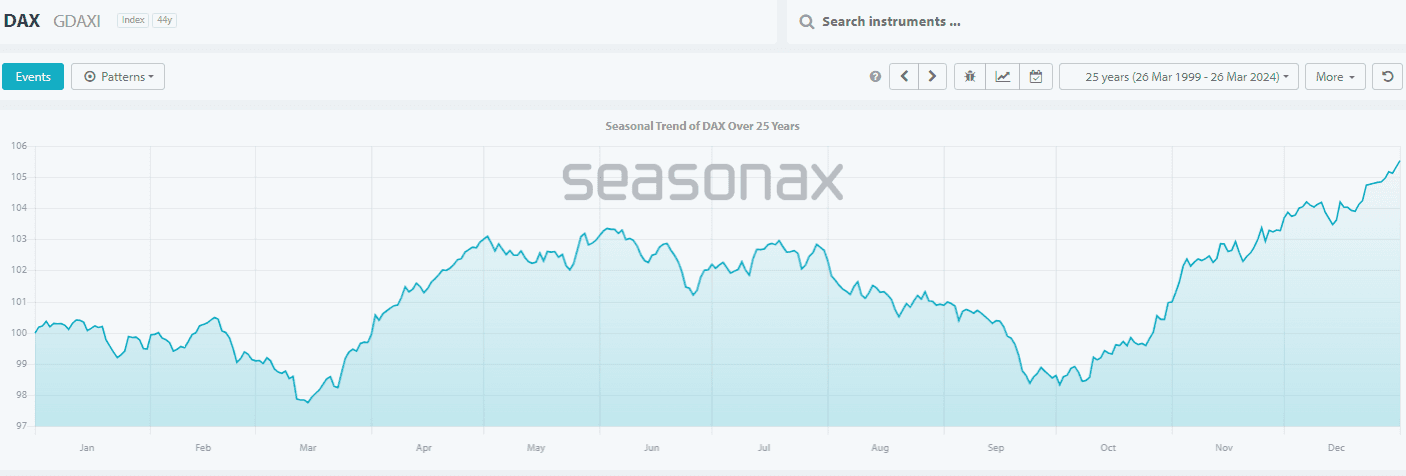Viewport: 1406px width, 476px height.
Task: Click the Dec month axis label
Action: pyautogui.click(x=1337, y=449)
